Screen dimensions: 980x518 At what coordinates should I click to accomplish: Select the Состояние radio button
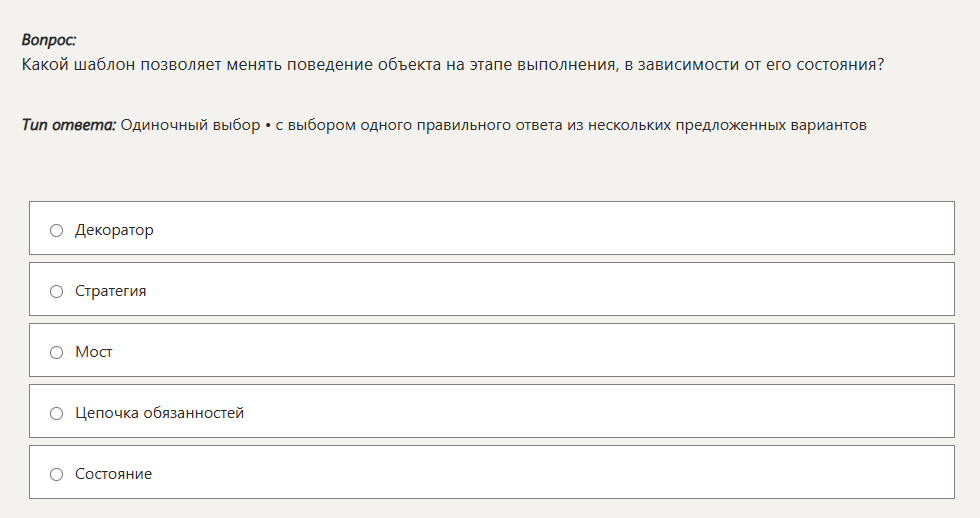(x=56, y=474)
